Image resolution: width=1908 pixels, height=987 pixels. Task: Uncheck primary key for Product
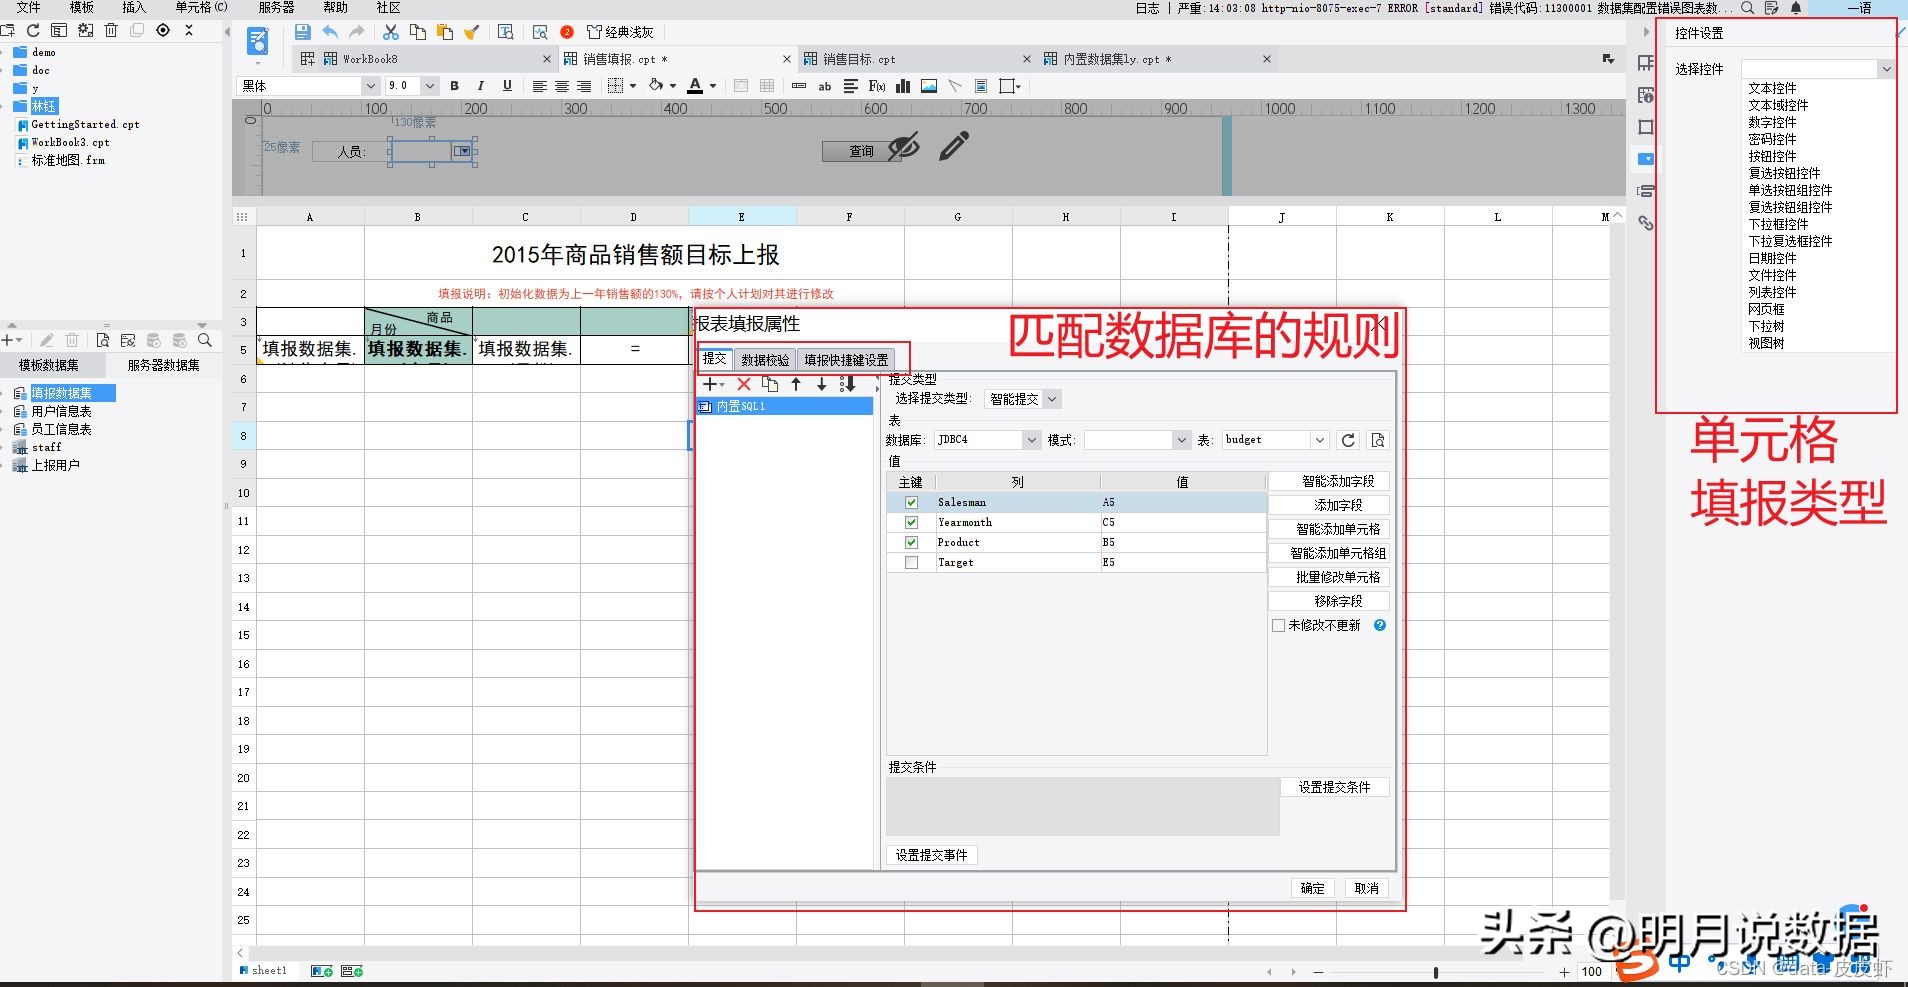click(x=911, y=542)
